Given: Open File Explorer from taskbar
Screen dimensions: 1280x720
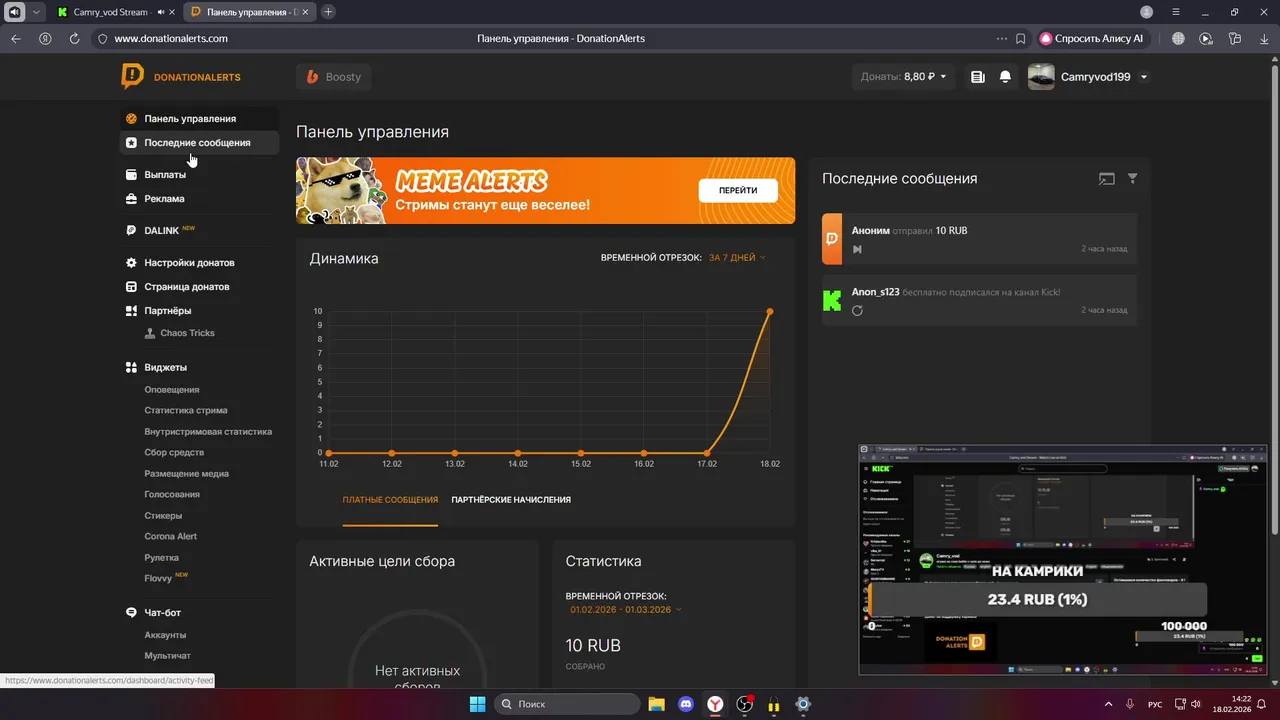Looking at the screenshot, I should (656, 704).
